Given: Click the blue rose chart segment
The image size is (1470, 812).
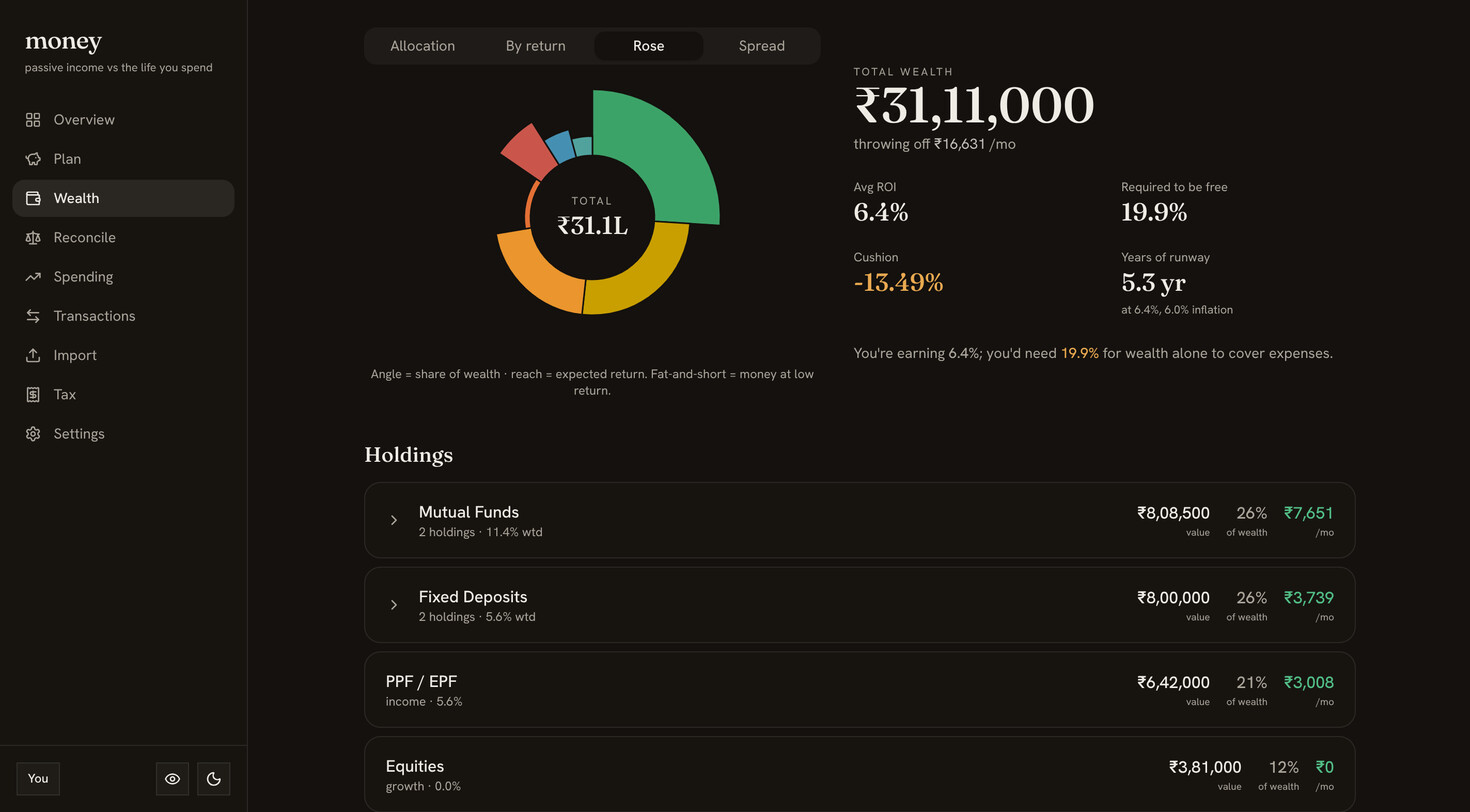Looking at the screenshot, I should click(x=559, y=146).
